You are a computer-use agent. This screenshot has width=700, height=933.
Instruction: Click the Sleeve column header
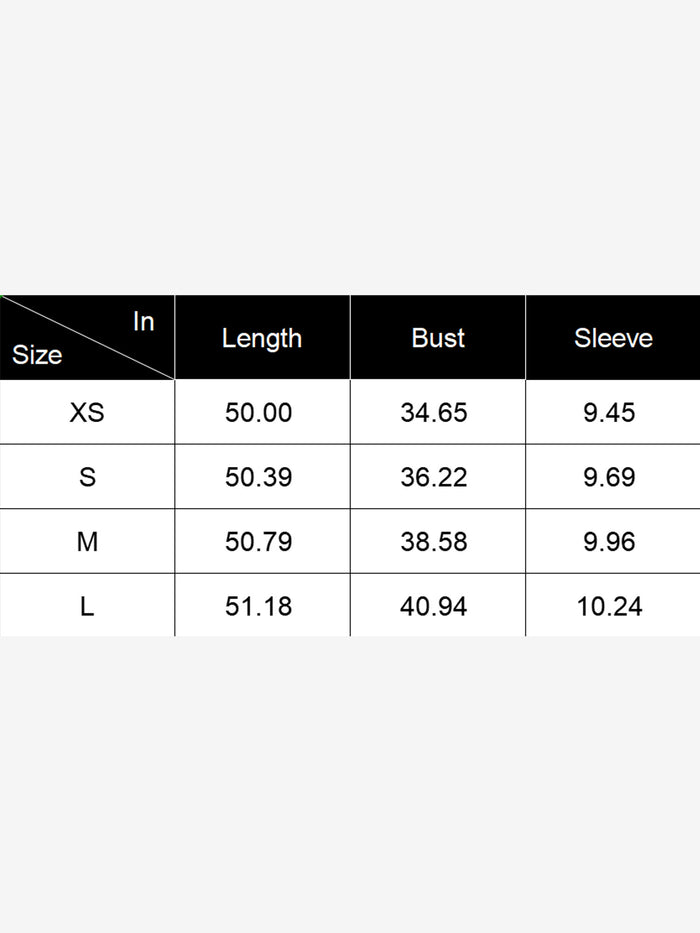click(x=613, y=338)
